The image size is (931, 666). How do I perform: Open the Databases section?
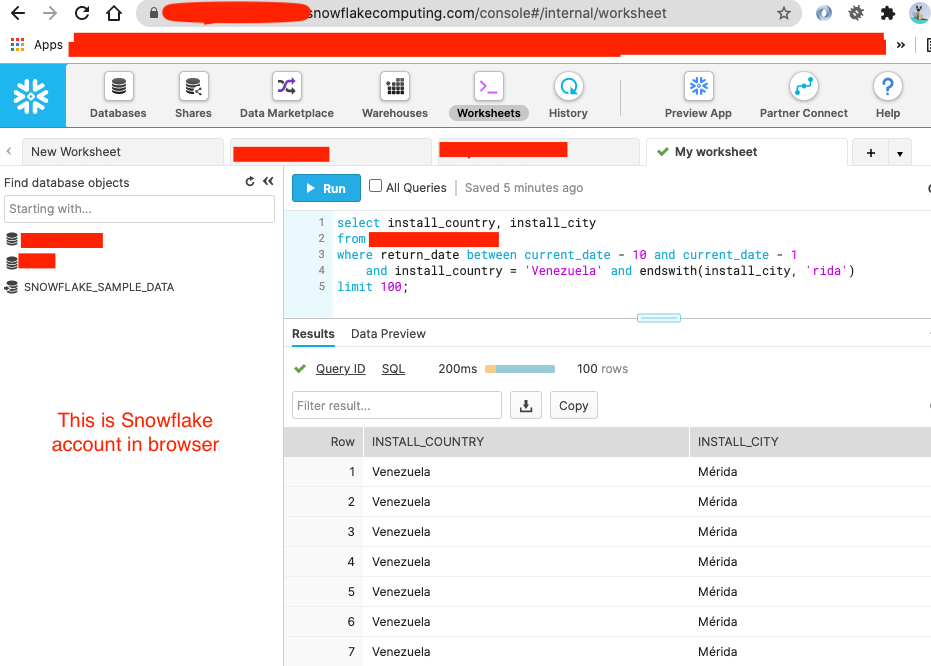click(x=117, y=95)
